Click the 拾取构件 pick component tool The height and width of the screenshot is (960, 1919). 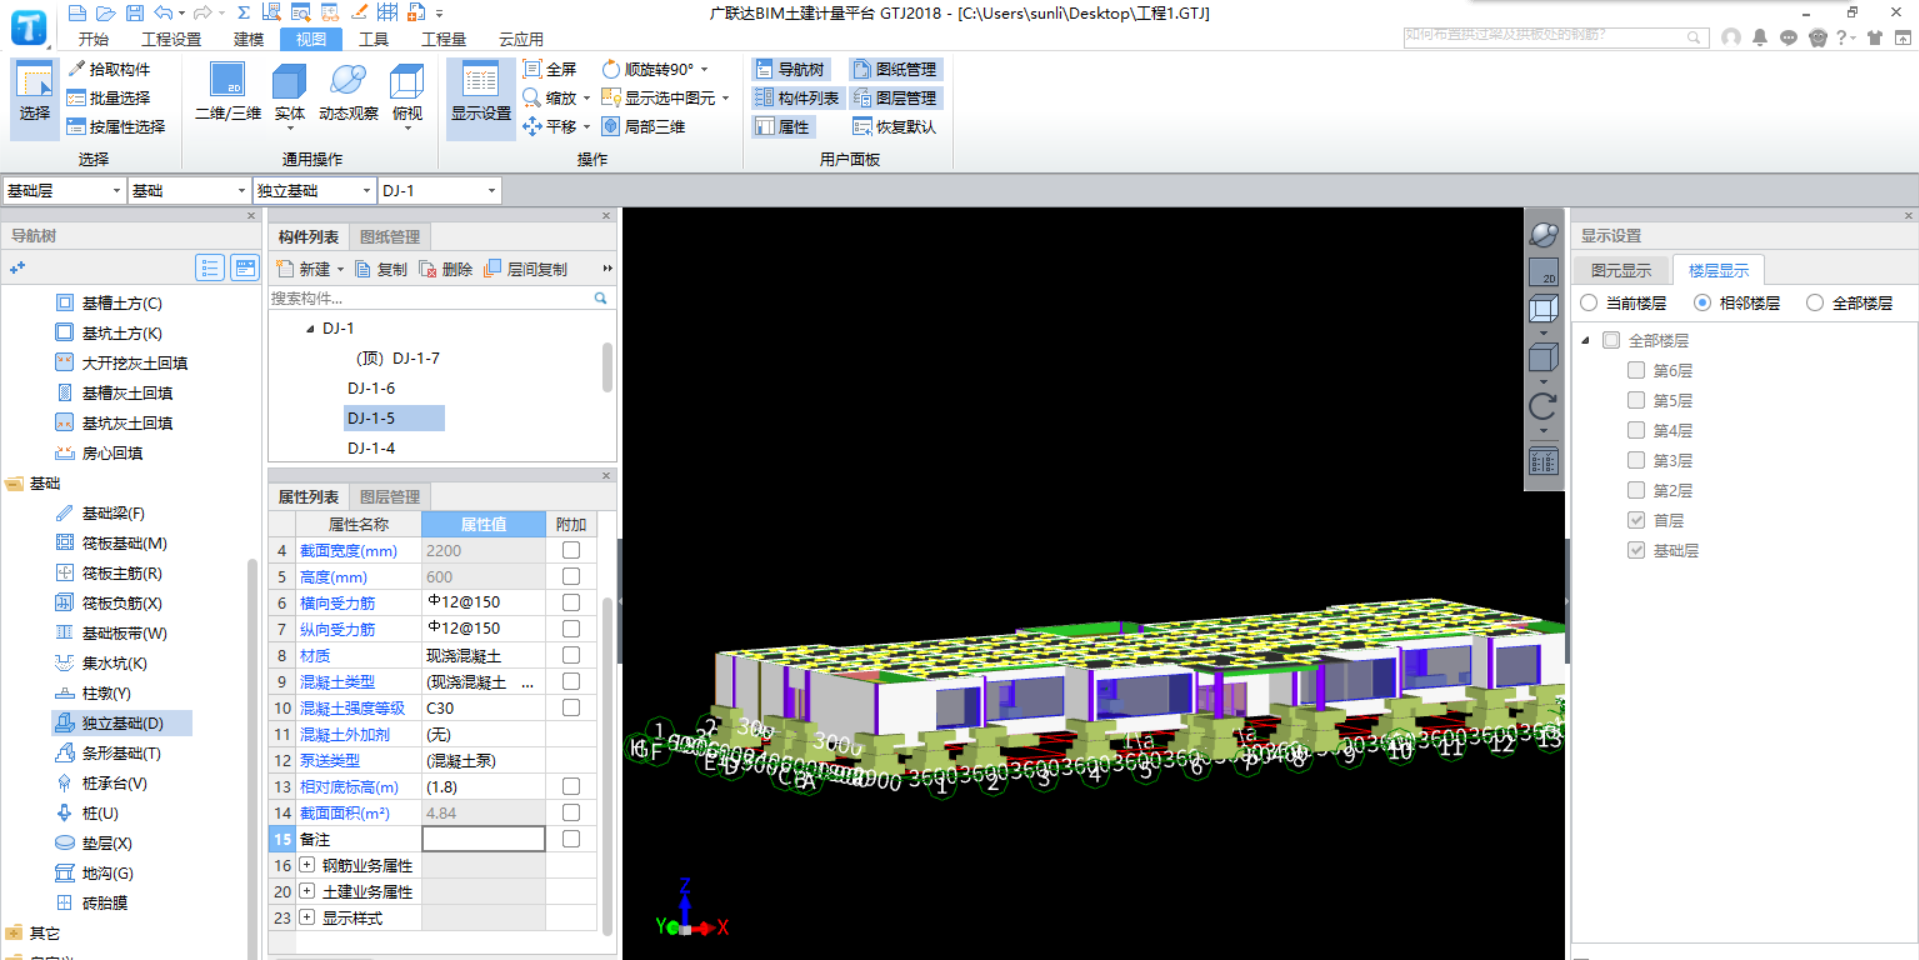tap(109, 69)
